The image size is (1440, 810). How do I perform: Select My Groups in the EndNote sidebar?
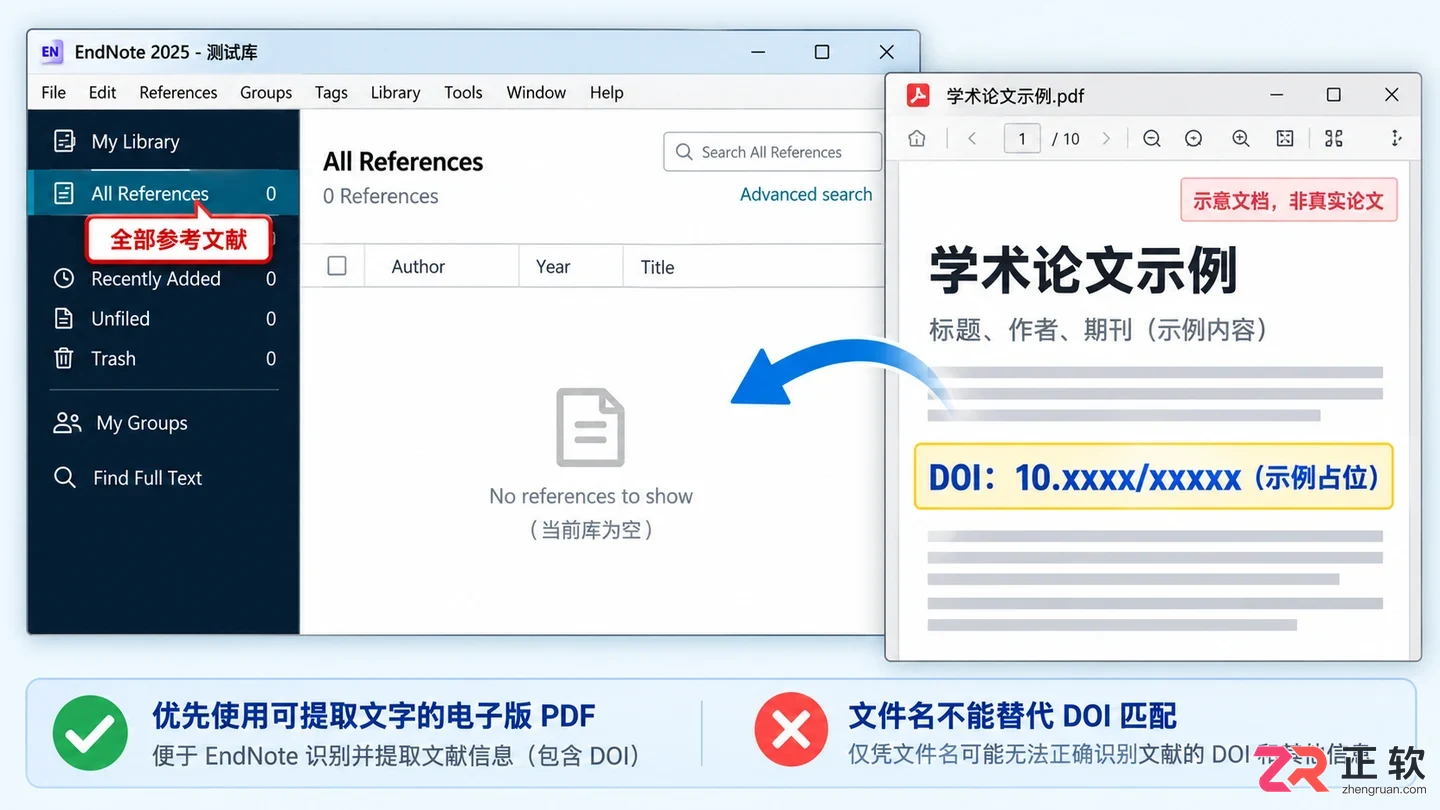(x=121, y=423)
